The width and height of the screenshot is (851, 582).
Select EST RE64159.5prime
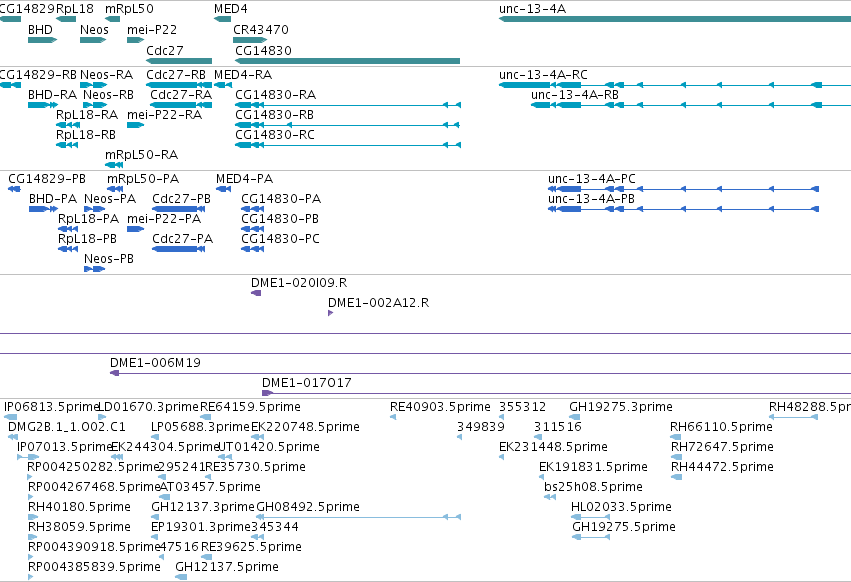(x=206, y=417)
